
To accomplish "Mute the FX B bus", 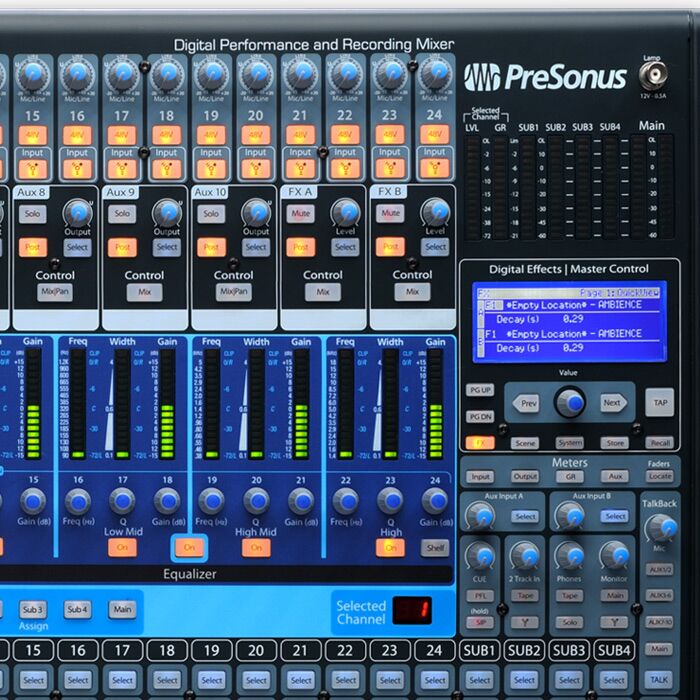I will (390, 213).
